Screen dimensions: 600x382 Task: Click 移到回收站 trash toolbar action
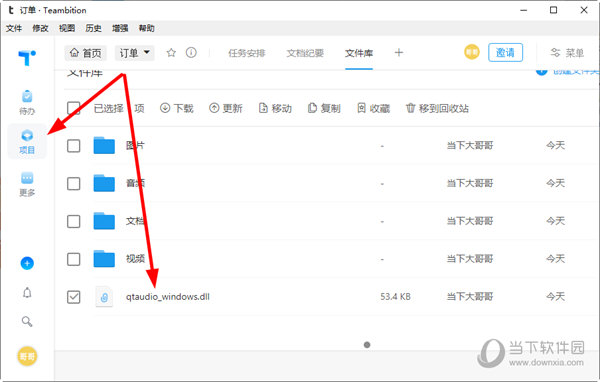tap(437, 108)
